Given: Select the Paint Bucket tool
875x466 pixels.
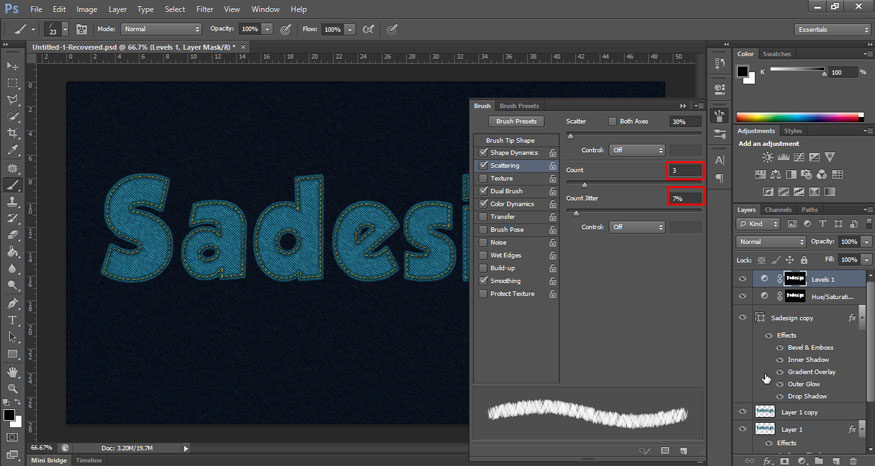Looking at the screenshot, I should [12, 252].
